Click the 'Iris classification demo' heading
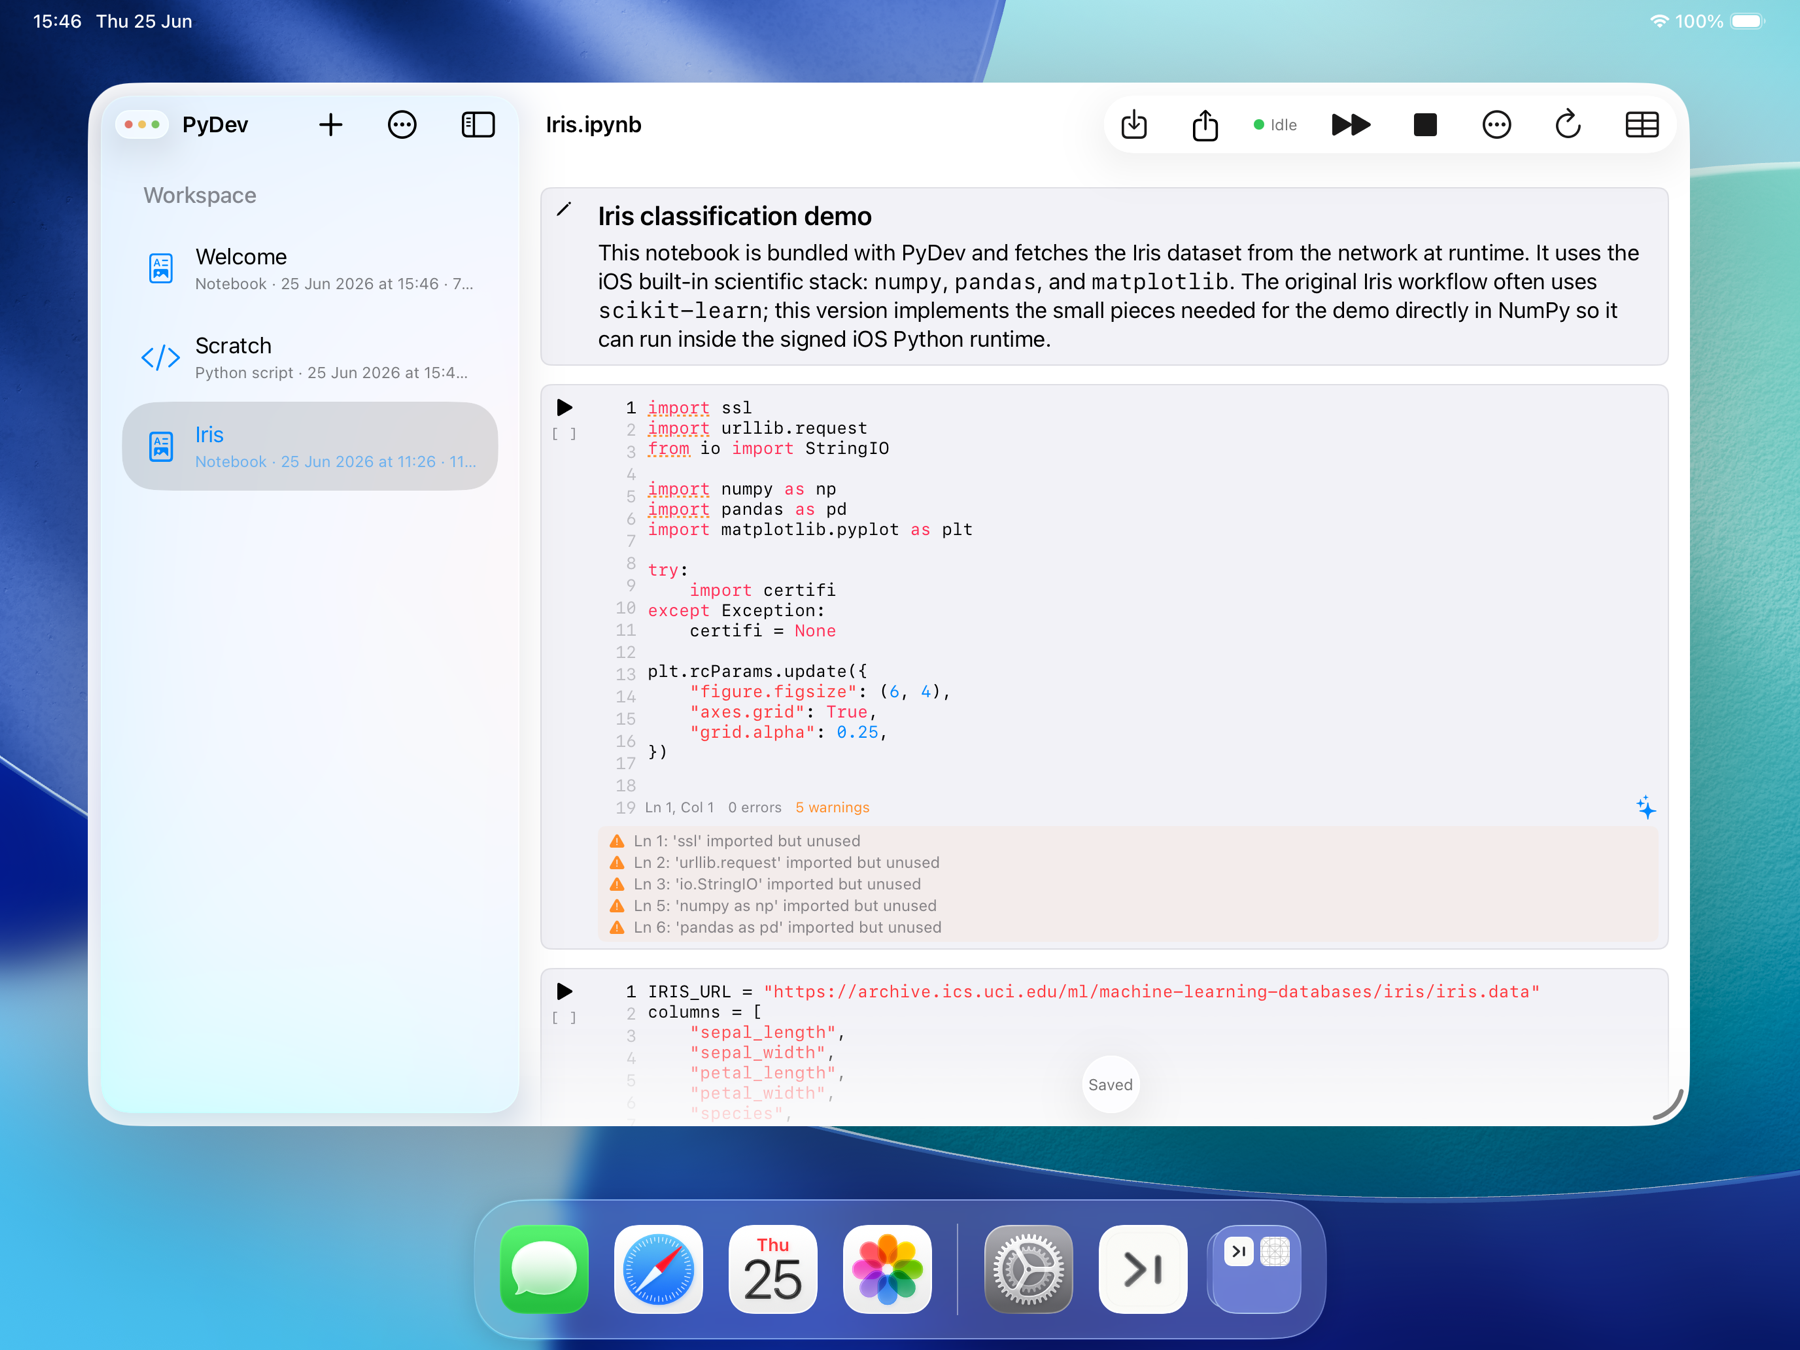 (735, 216)
